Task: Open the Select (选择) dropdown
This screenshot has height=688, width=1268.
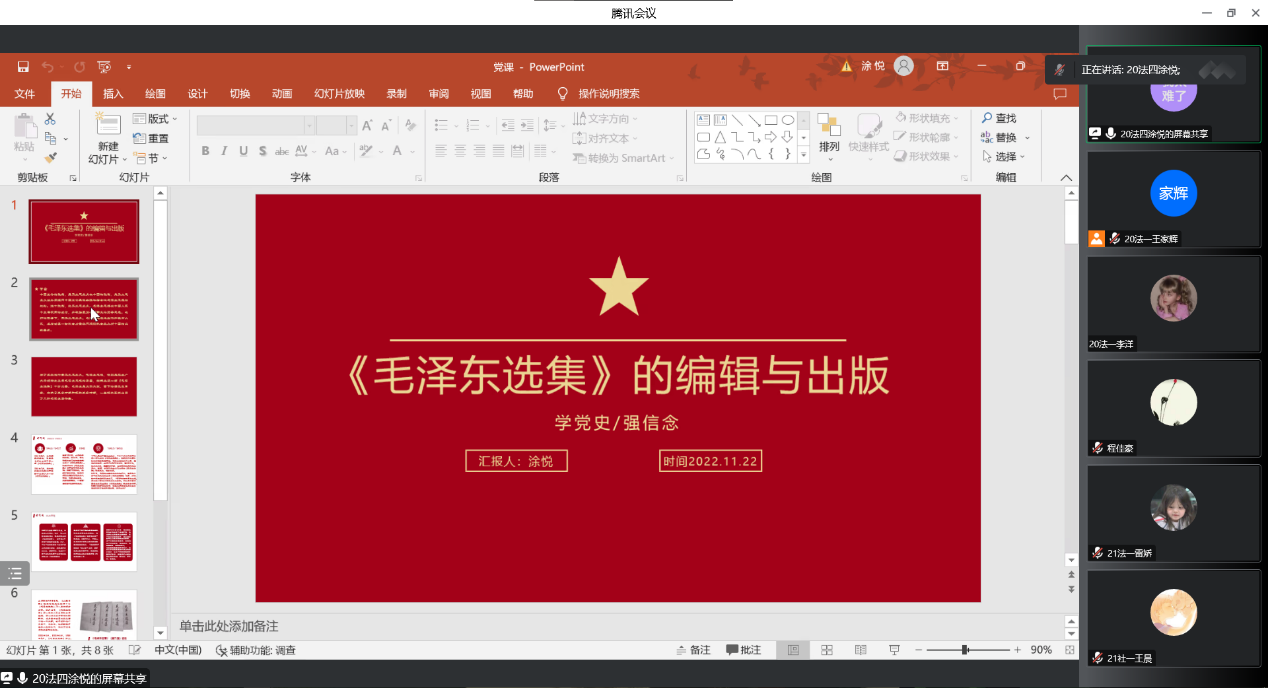Action: [x=1005, y=157]
